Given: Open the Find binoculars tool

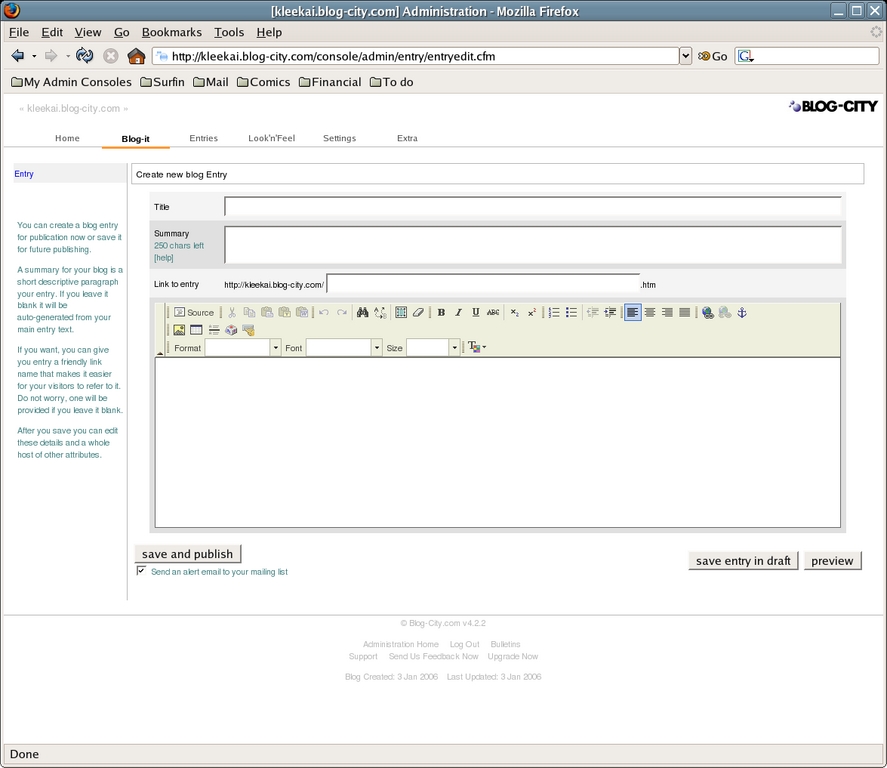Looking at the screenshot, I should tap(363, 313).
